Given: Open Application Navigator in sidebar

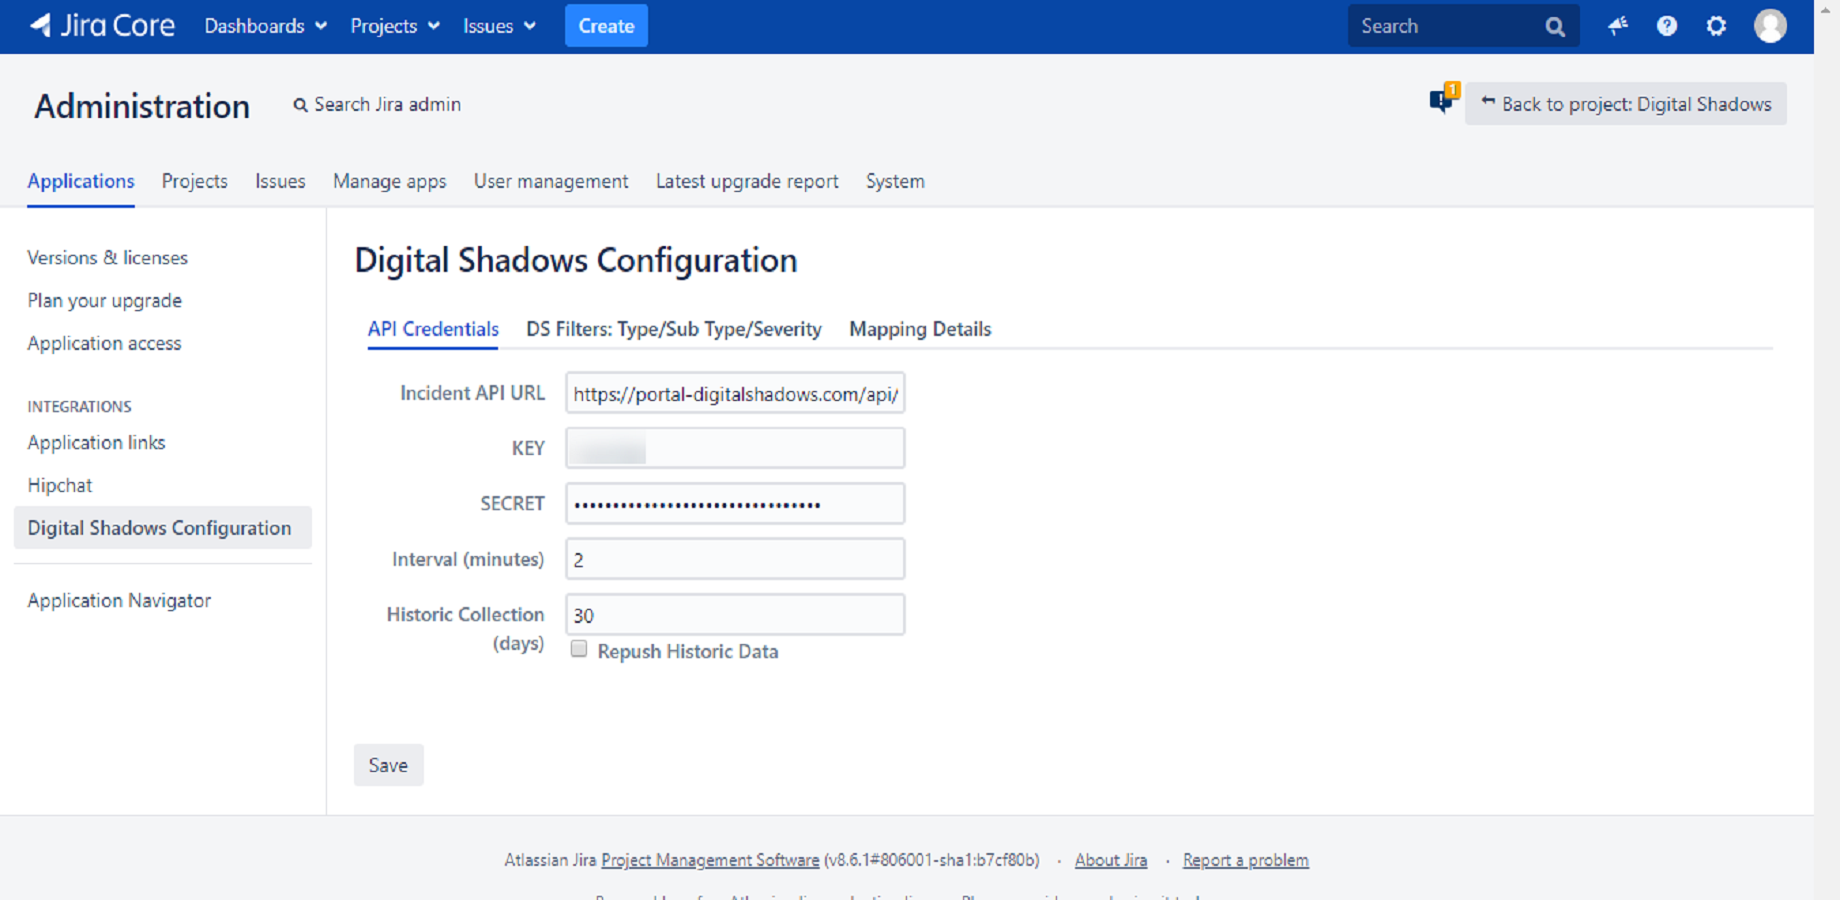Looking at the screenshot, I should pos(119,601).
